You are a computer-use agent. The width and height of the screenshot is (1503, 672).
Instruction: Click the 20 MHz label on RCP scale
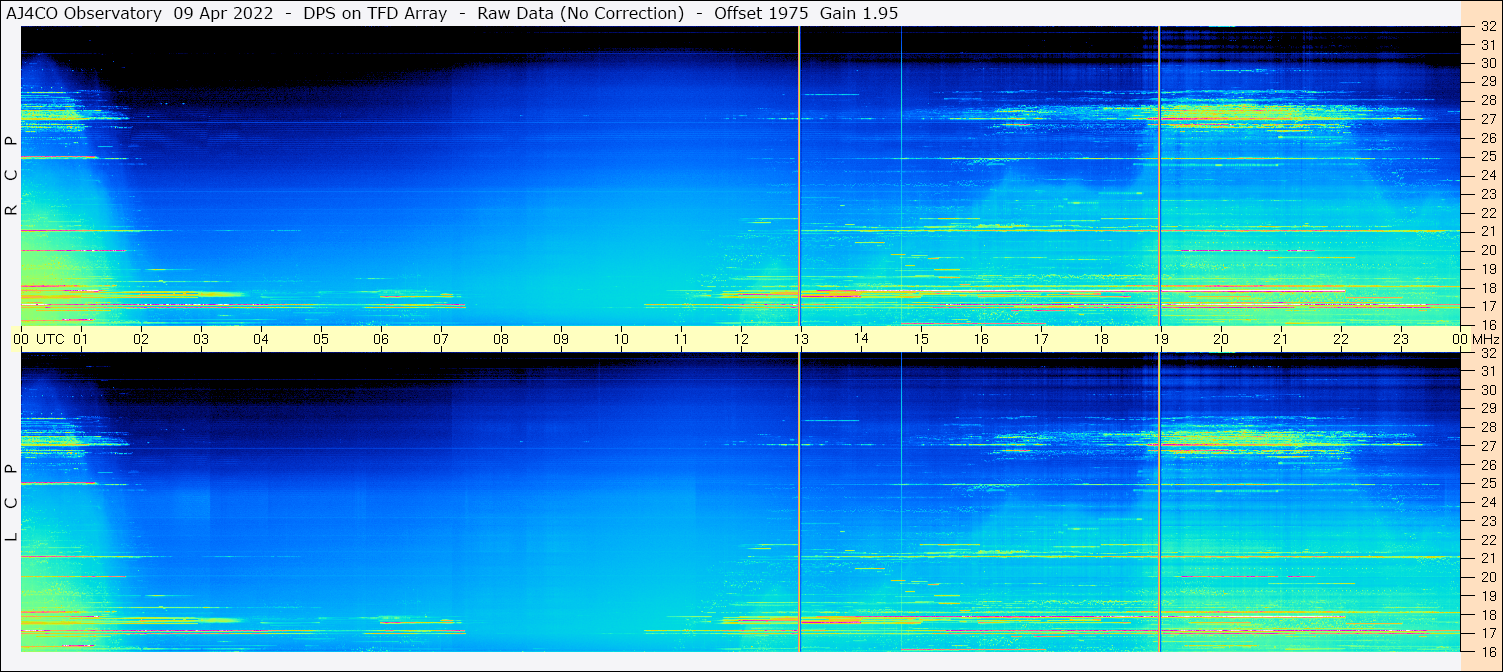click(x=1488, y=250)
